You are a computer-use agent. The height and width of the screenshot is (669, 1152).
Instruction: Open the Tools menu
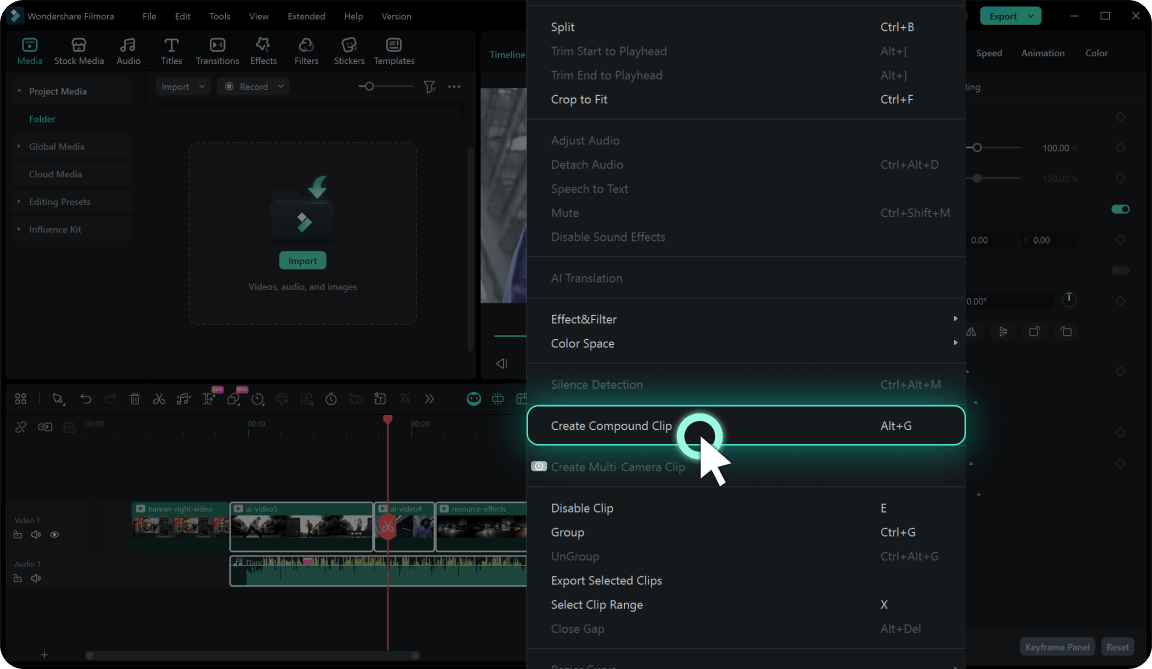pos(220,16)
